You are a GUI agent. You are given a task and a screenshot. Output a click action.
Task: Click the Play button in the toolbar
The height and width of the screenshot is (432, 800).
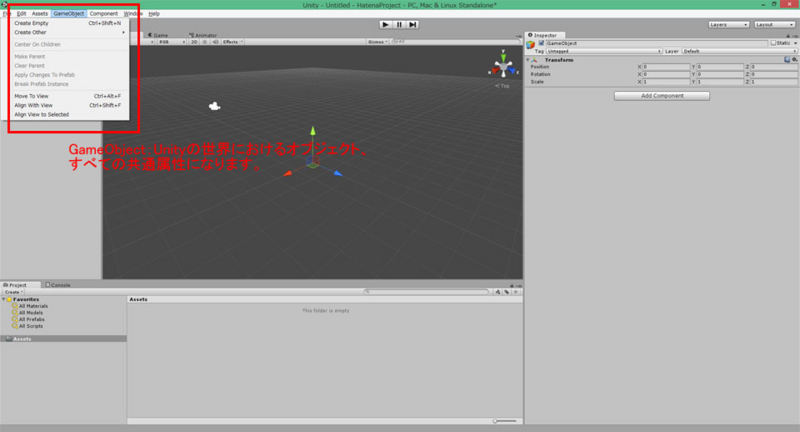pos(386,24)
